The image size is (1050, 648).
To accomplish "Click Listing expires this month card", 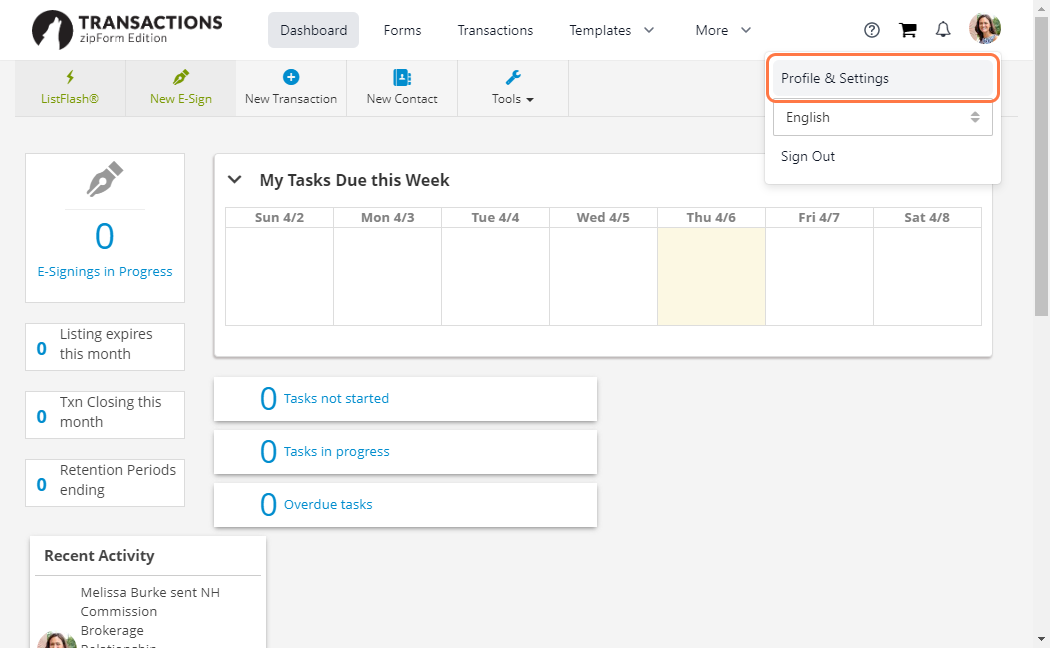I will click(105, 347).
